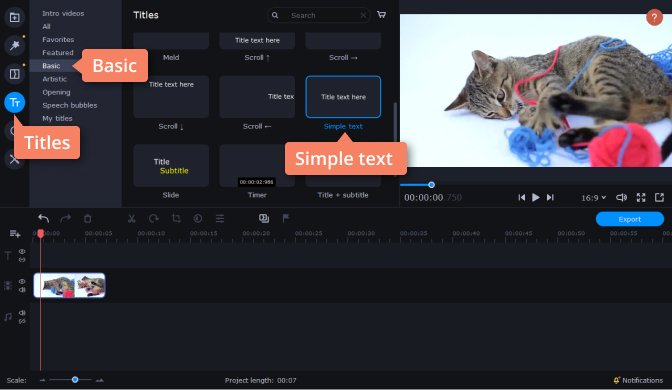
Task: Open the Import media tab icon
Action: pos(15,18)
